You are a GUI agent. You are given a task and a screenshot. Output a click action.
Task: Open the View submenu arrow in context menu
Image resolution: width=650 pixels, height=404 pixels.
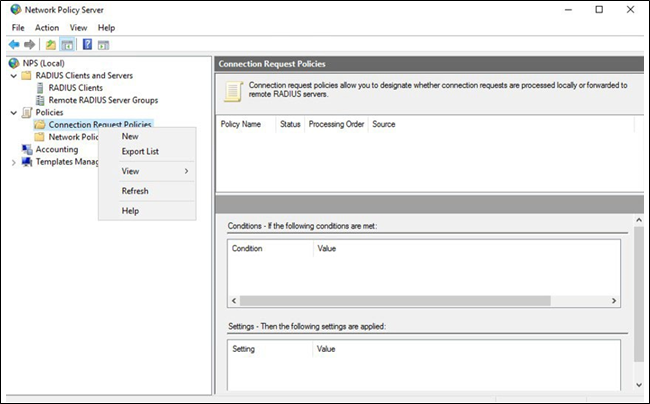click(187, 171)
